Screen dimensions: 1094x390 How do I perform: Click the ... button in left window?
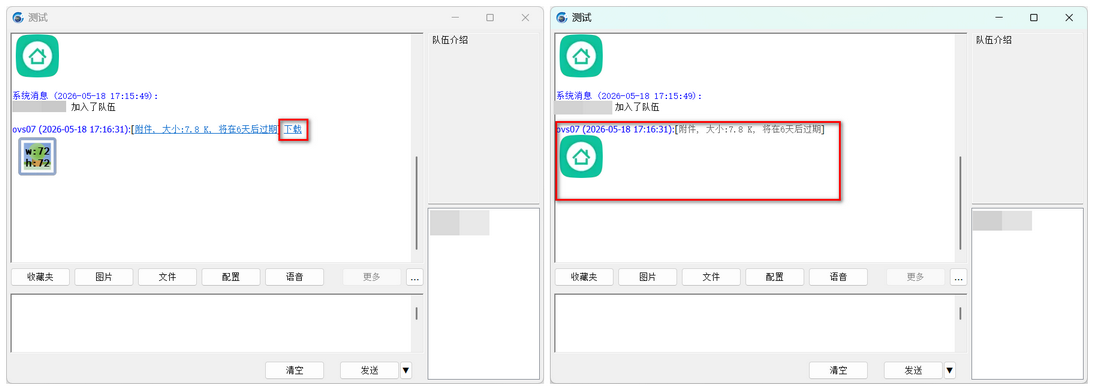[x=415, y=277]
